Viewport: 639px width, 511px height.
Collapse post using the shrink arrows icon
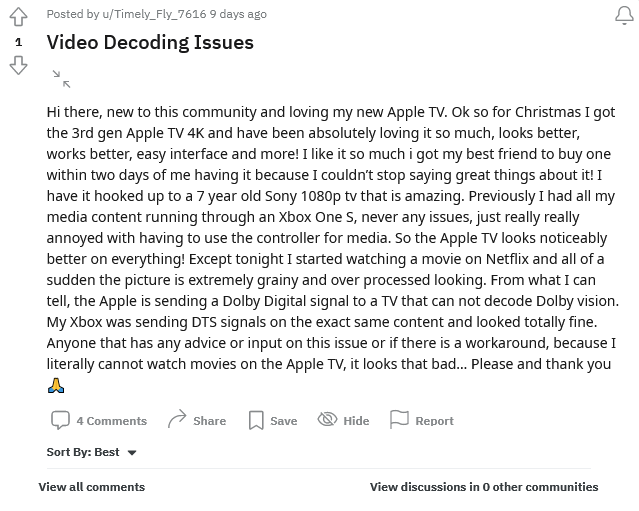(x=61, y=79)
